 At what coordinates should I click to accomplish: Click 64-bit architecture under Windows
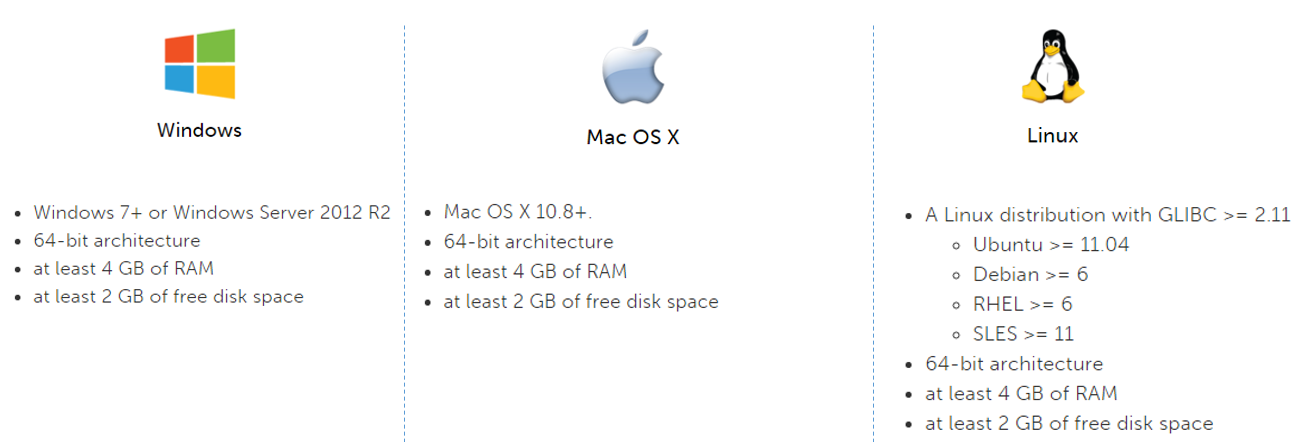pos(117,240)
